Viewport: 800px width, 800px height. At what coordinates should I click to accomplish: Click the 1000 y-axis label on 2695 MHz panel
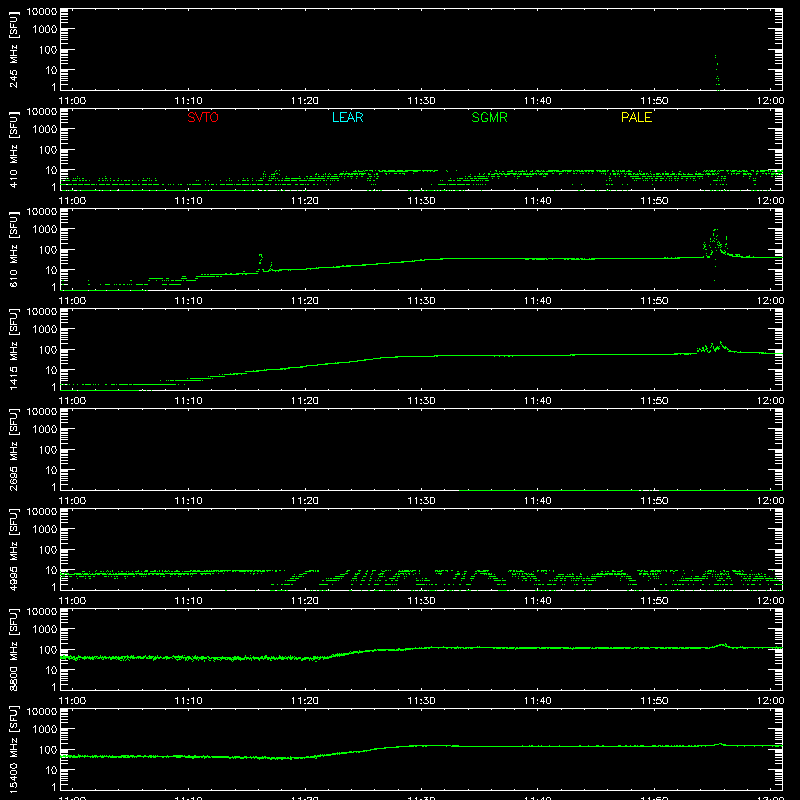pyautogui.click(x=45, y=429)
